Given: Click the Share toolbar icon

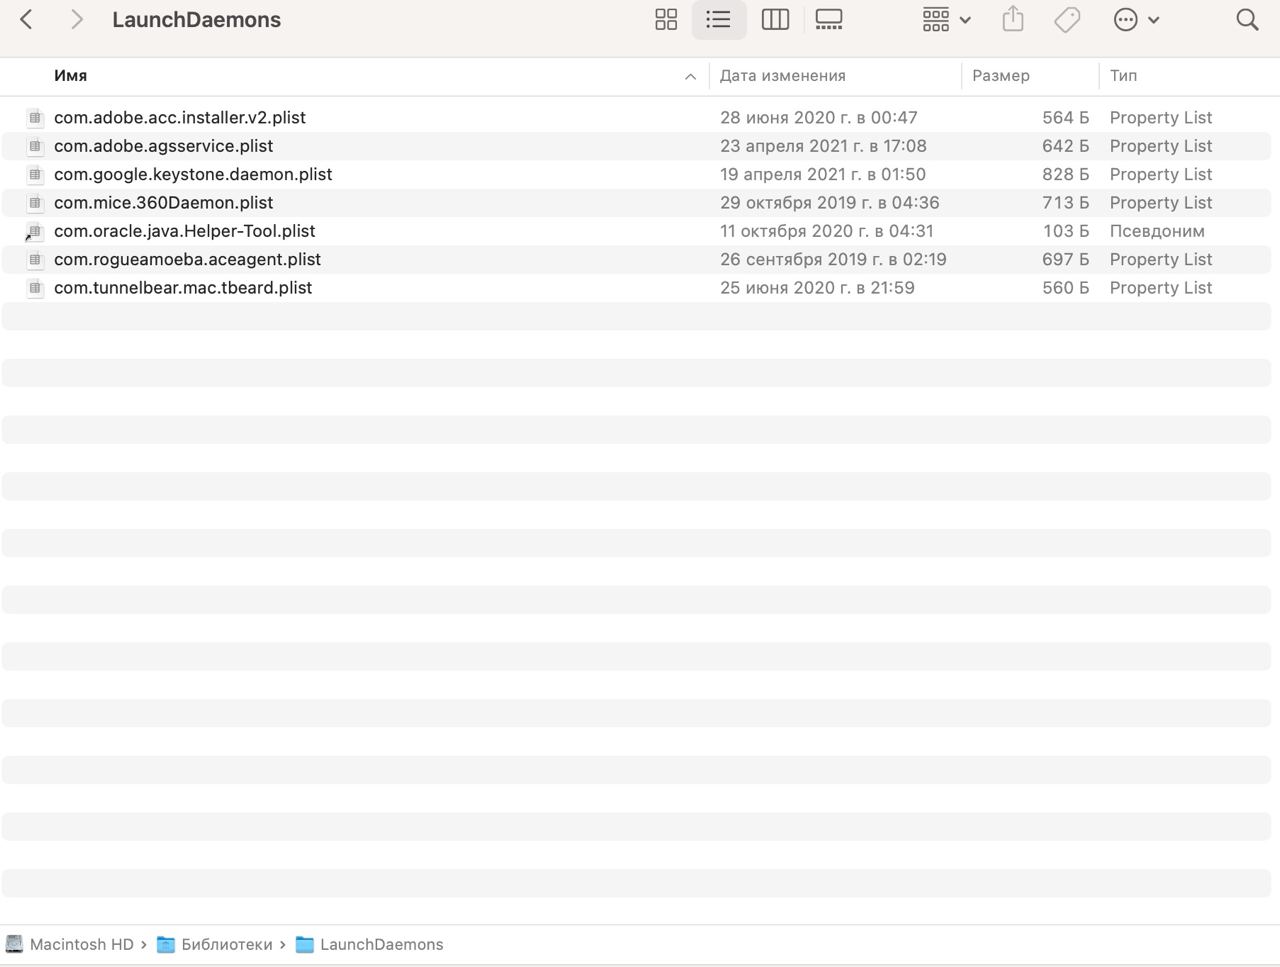Looking at the screenshot, I should (x=1013, y=19).
